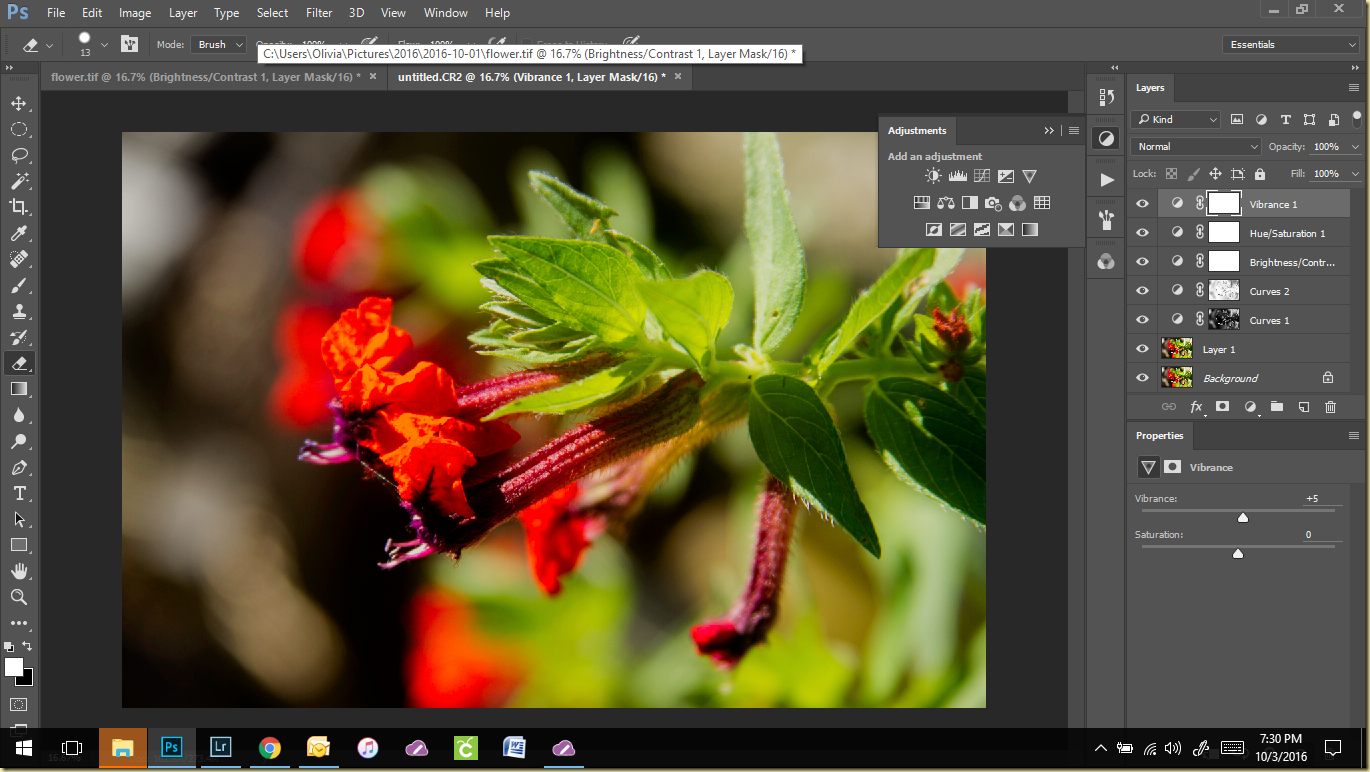Screen dimensions: 1370x772
Task: Hide the Background layer
Action: coord(1142,378)
